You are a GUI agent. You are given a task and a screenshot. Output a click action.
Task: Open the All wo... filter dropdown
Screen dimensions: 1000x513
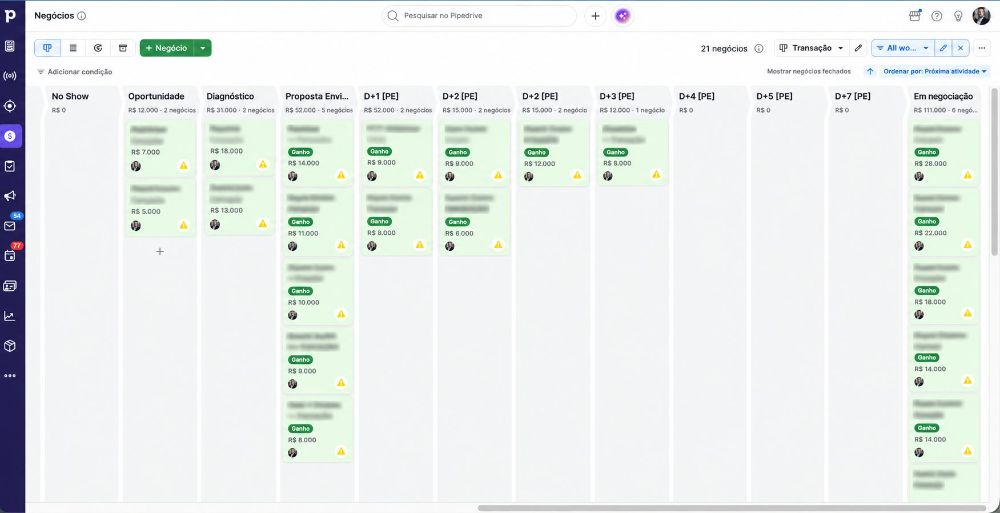(903, 48)
